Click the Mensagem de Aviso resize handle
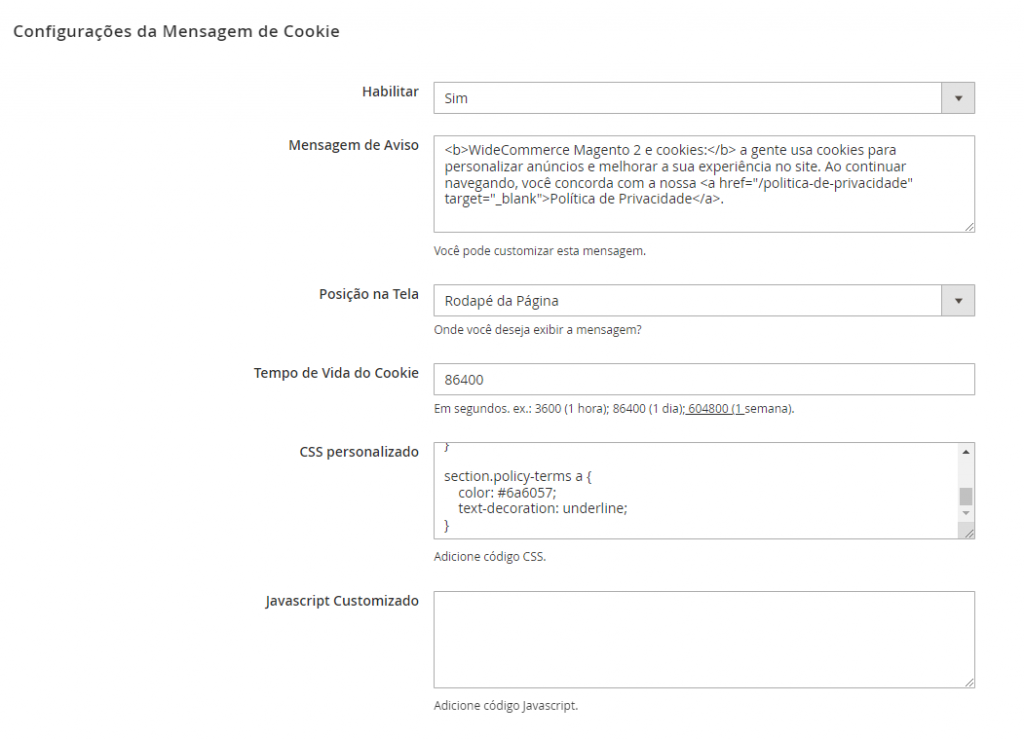 (x=969, y=227)
